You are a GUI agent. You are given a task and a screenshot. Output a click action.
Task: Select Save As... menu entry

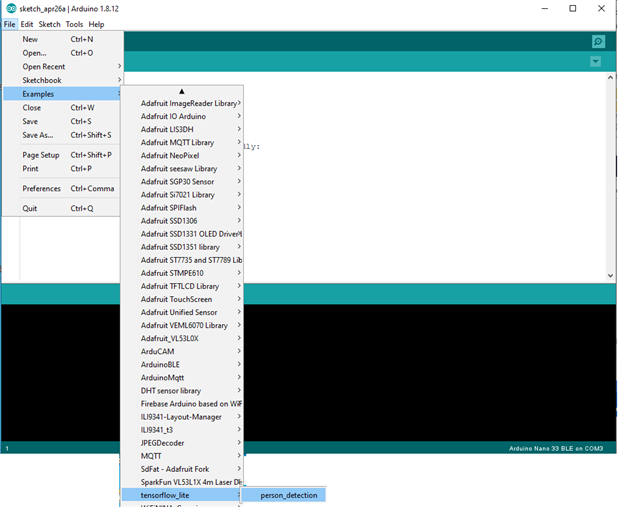click(62, 135)
